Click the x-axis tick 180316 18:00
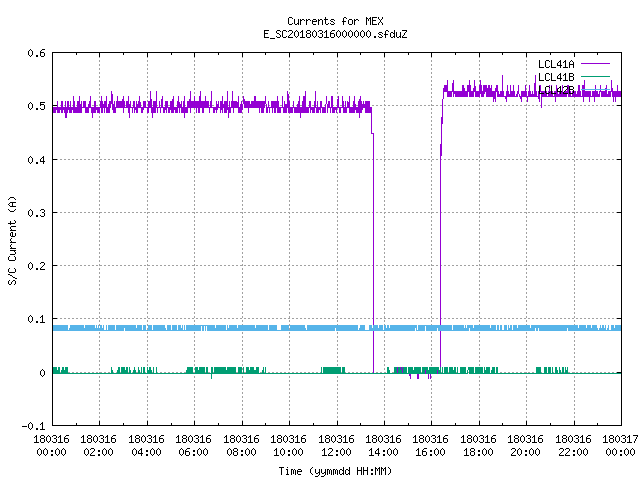This screenshot has height=480, width=640. 478,446
